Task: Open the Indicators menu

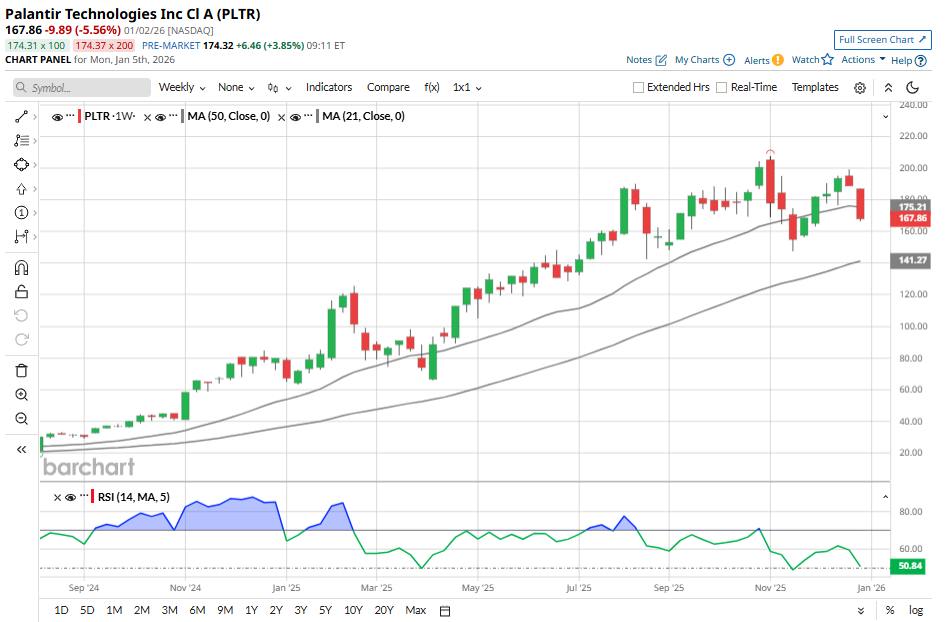Action: click(329, 87)
